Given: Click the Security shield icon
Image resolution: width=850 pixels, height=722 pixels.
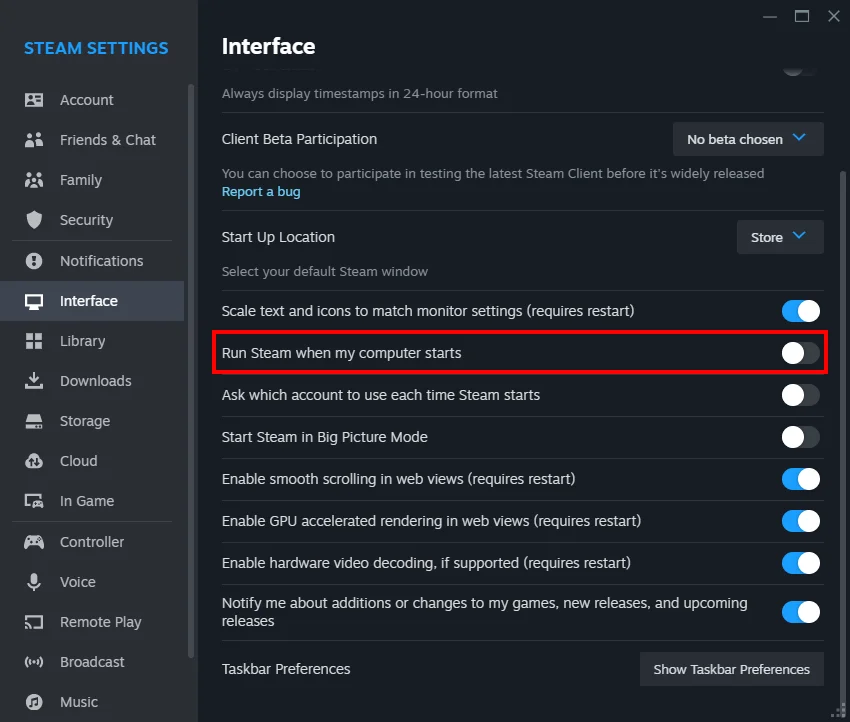Looking at the screenshot, I should click(x=33, y=220).
